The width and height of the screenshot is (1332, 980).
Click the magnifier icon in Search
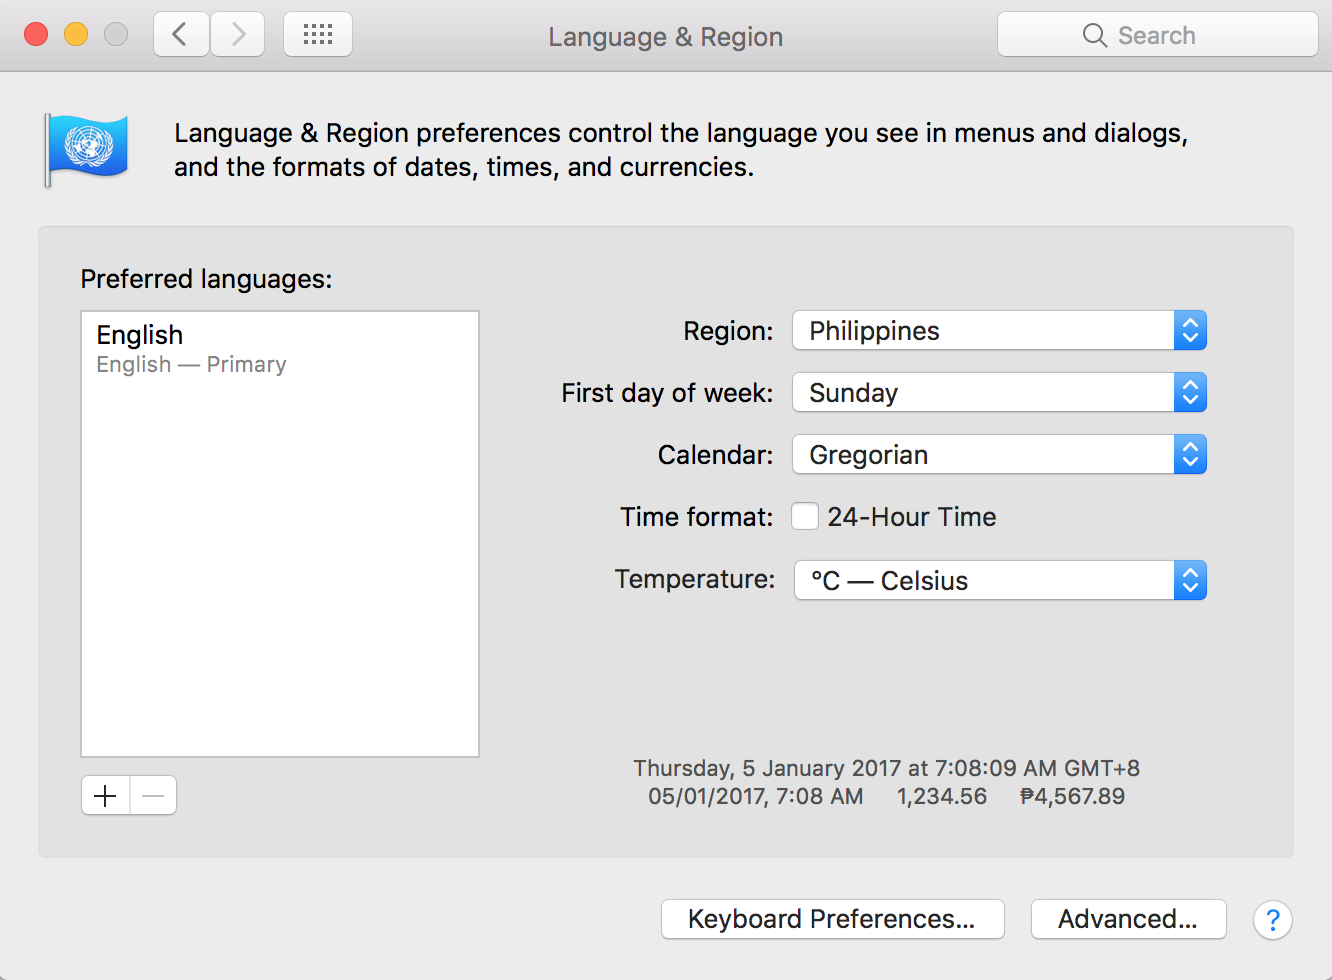click(x=1095, y=35)
